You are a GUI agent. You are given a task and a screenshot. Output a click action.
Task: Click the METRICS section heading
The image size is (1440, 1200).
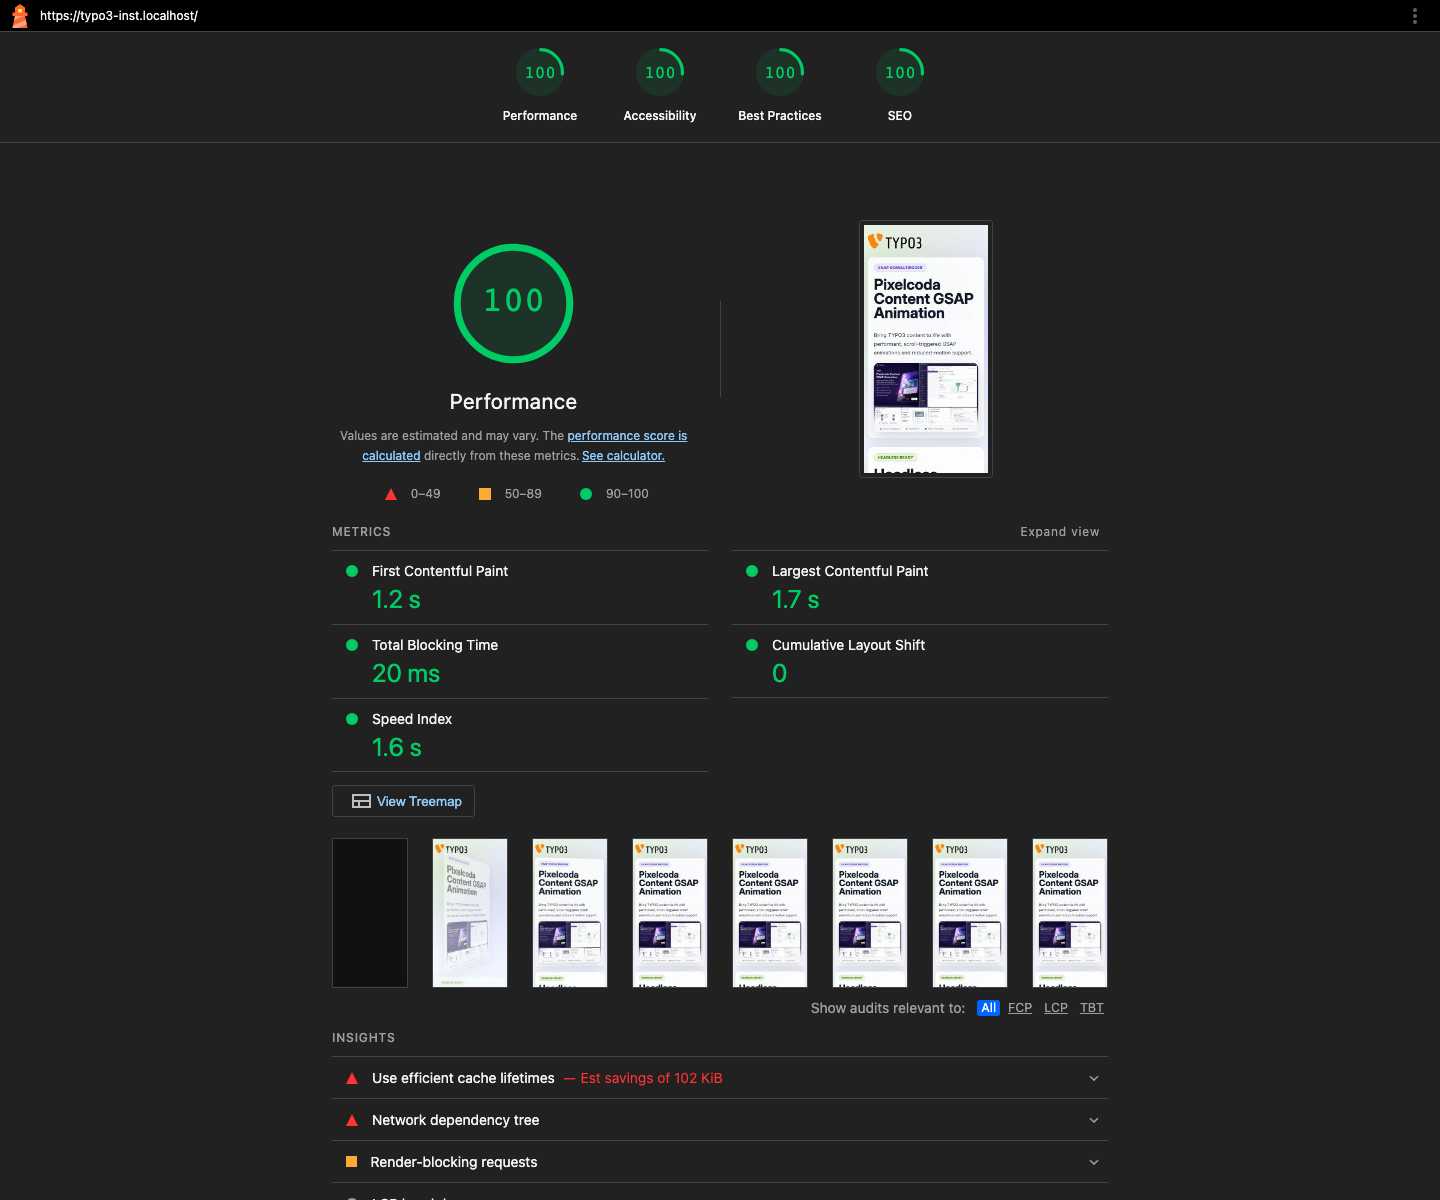click(x=361, y=532)
